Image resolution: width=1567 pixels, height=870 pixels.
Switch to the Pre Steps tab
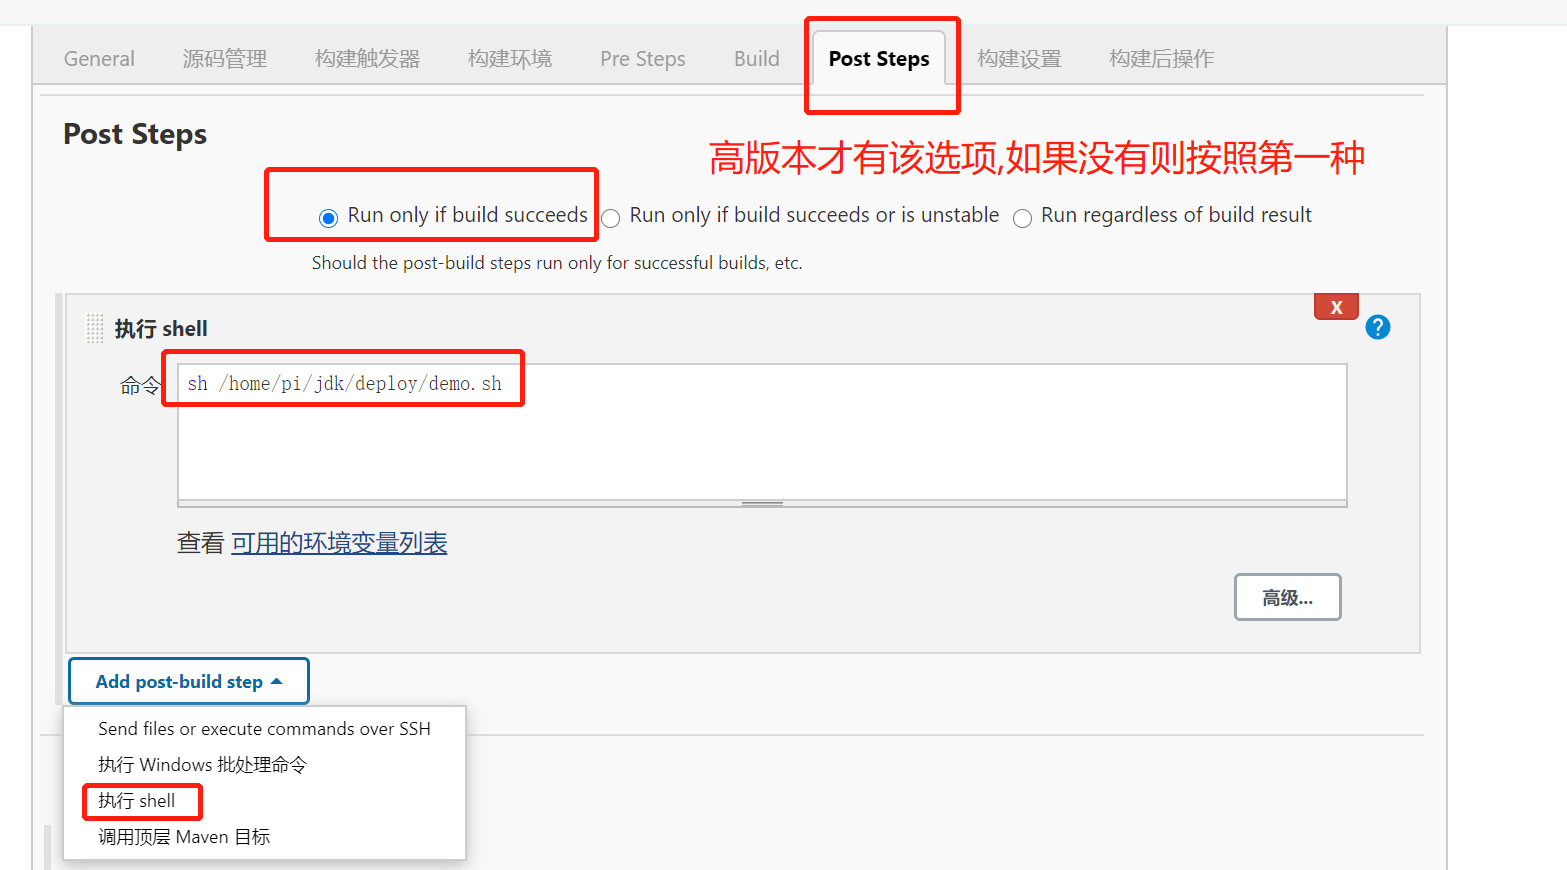click(642, 59)
